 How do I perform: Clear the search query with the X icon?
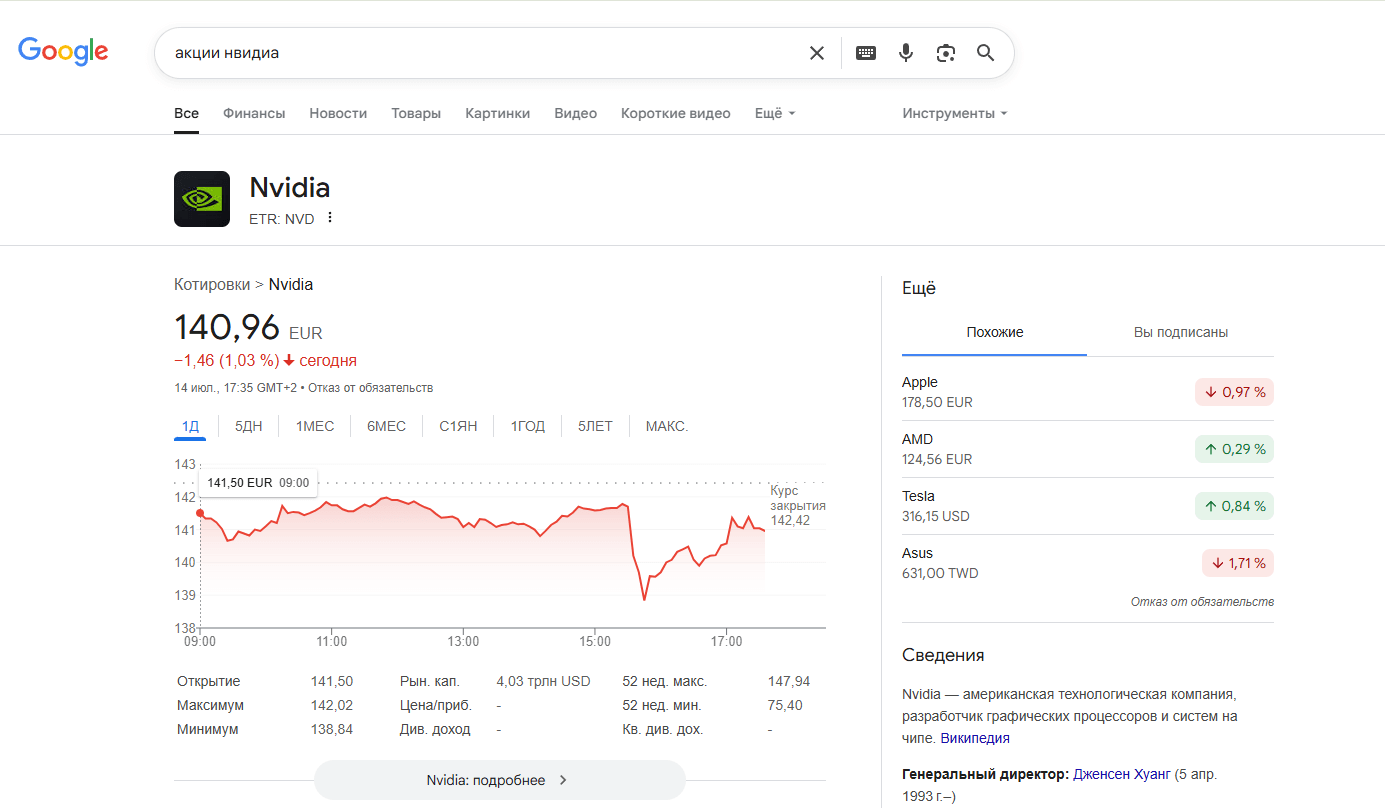[817, 53]
